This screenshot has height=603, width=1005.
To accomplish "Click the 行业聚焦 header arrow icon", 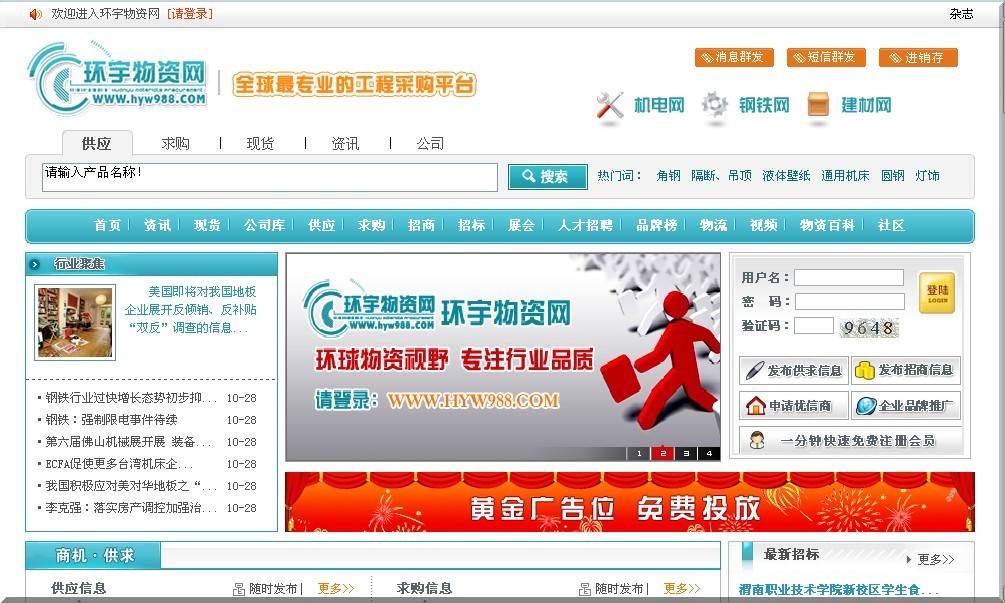I will (x=35, y=264).
